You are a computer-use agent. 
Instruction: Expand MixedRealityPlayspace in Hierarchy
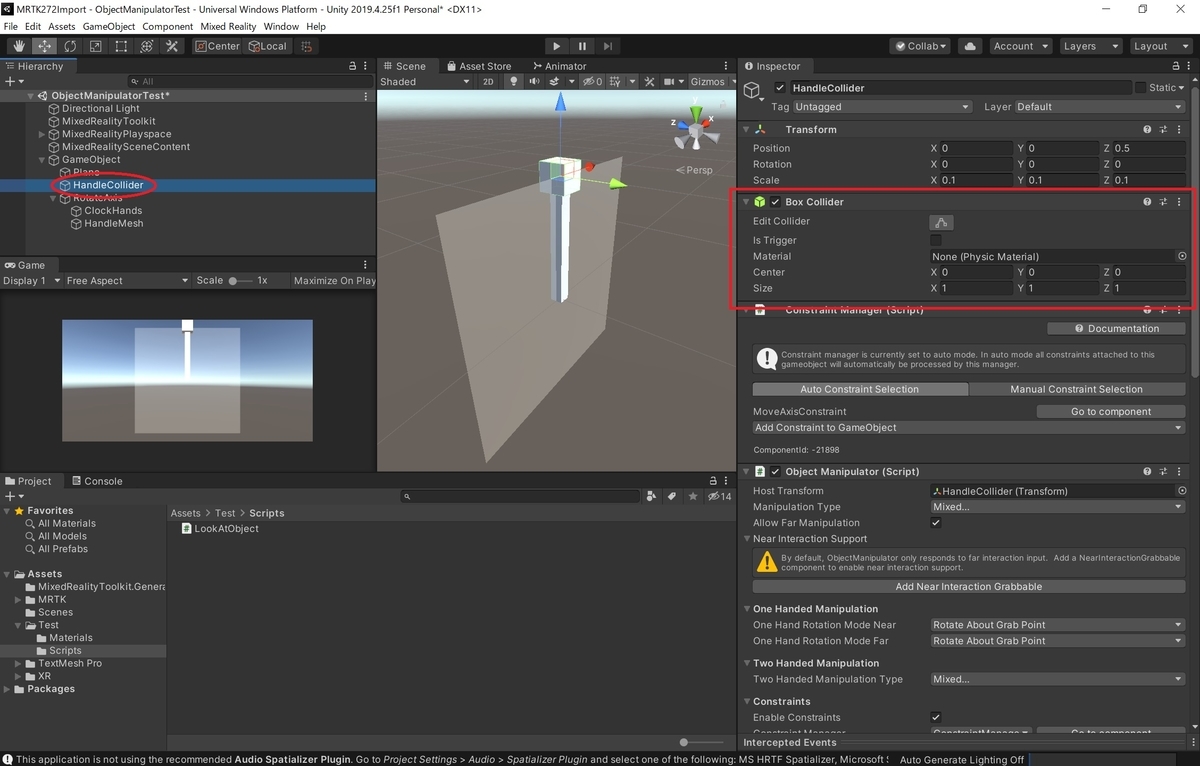[x=42, y=134]
